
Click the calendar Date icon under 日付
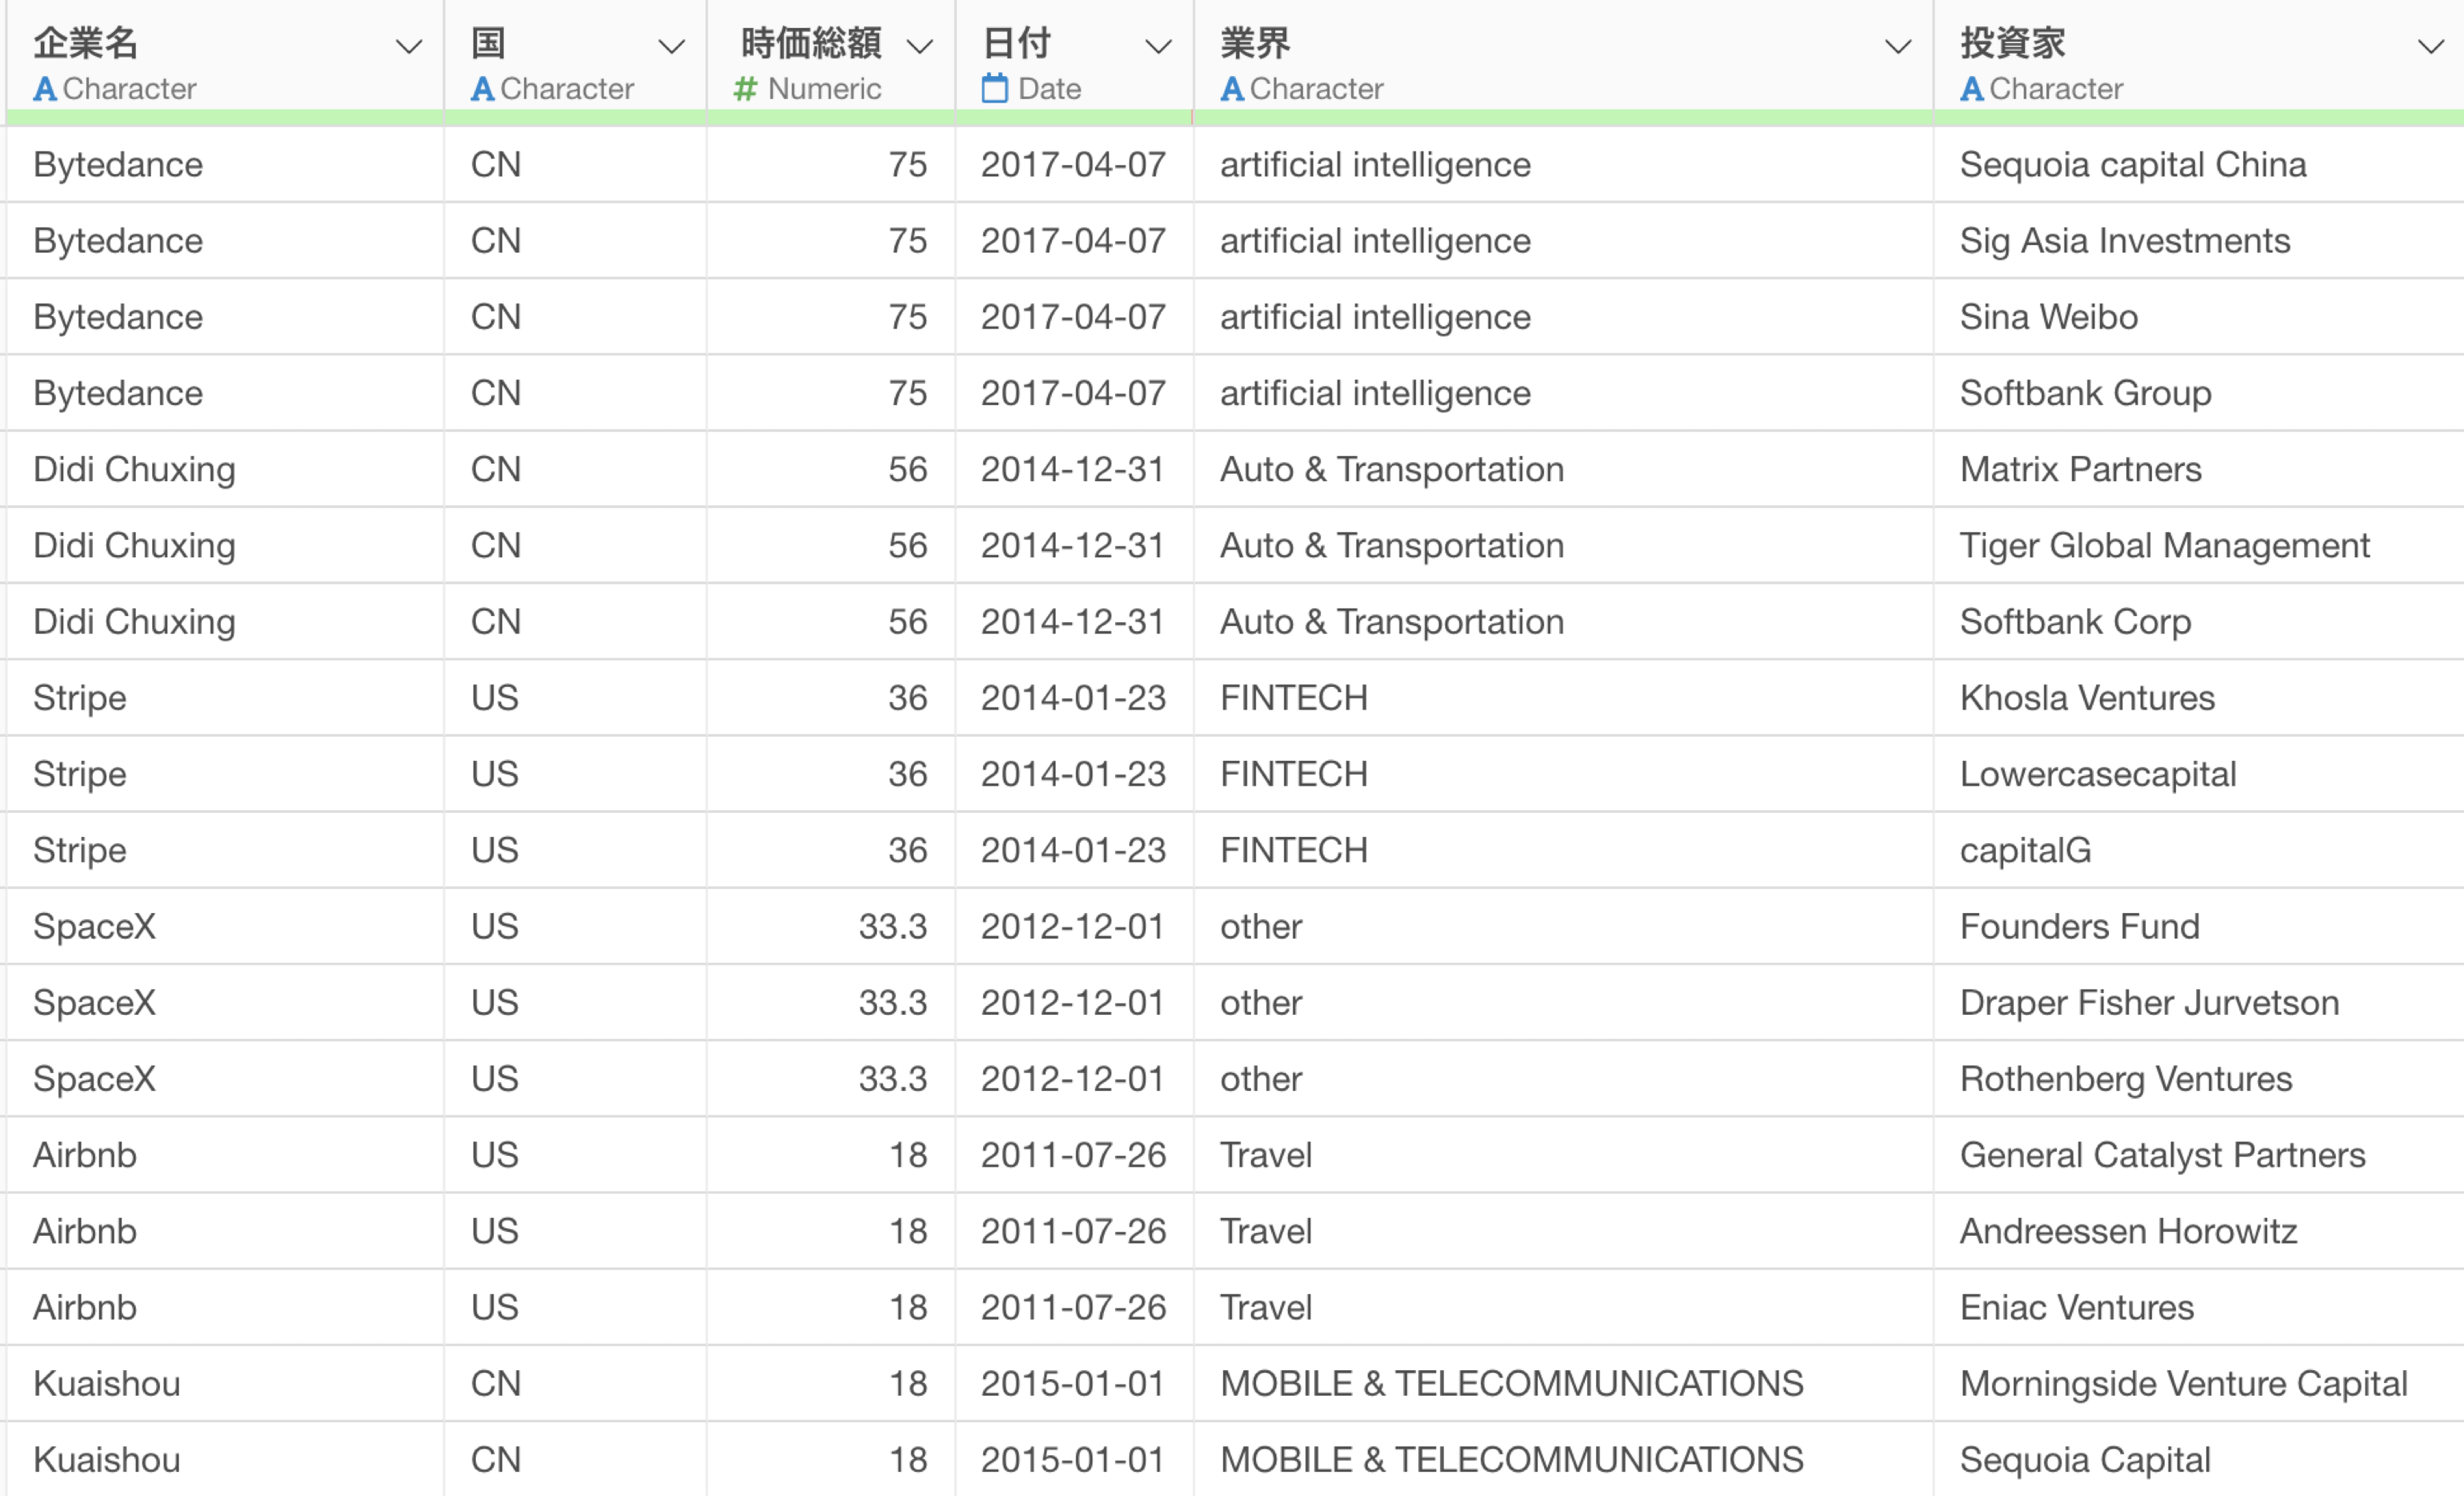(994, 88)
